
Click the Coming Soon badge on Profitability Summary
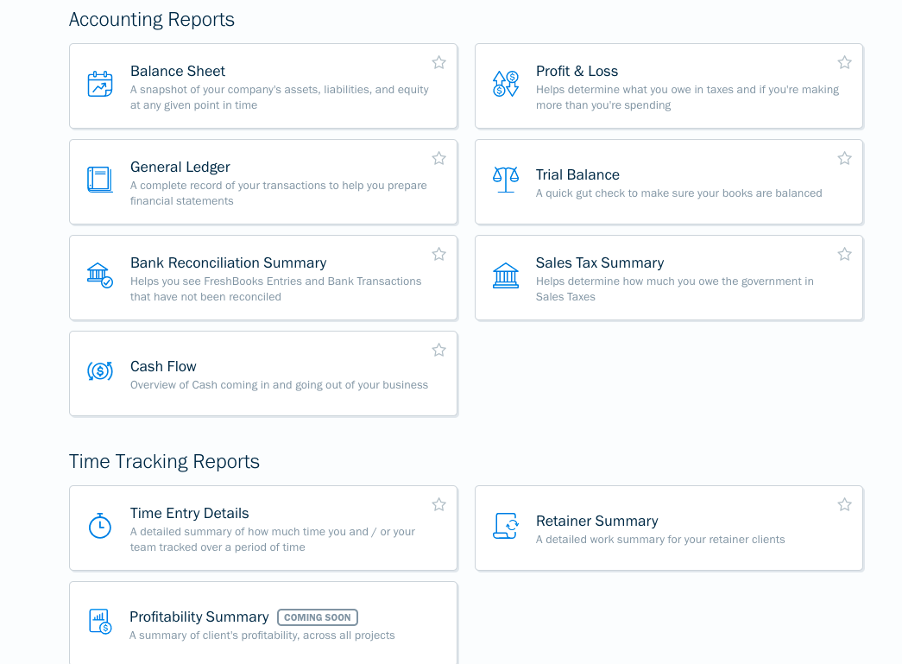[x=318, y=617]
